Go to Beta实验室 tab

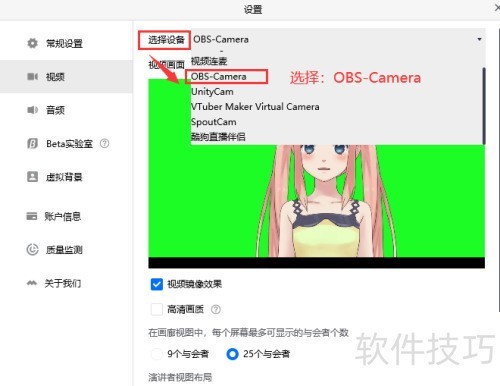(x=66, y=144)
